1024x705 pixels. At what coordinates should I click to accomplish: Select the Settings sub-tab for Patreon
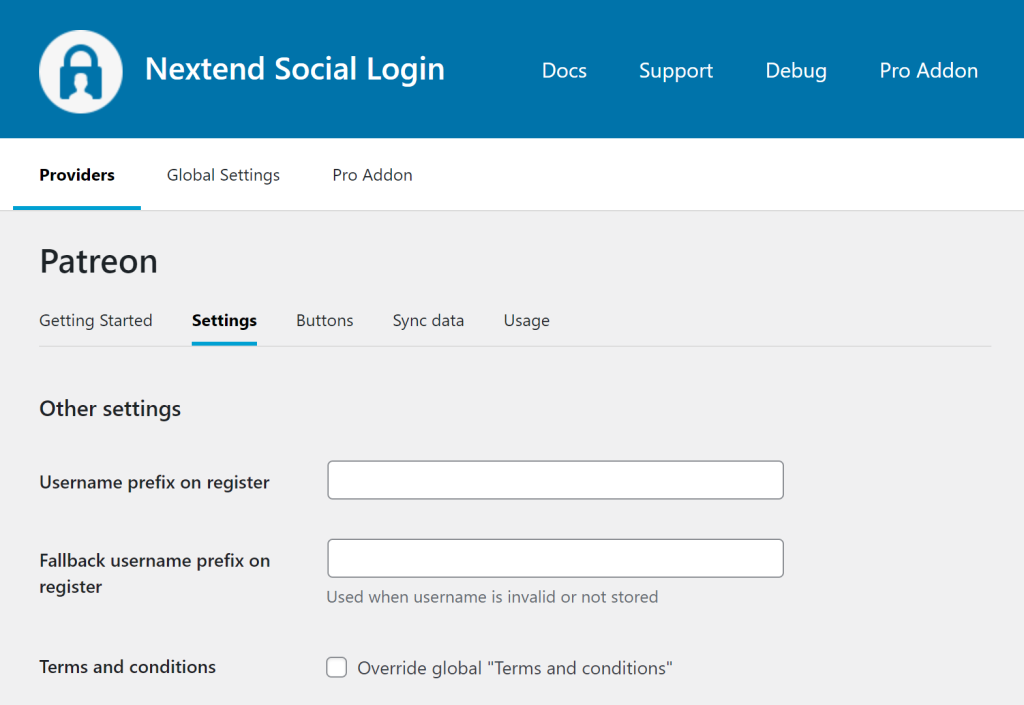pyautogui.click(x=224, y=321)
